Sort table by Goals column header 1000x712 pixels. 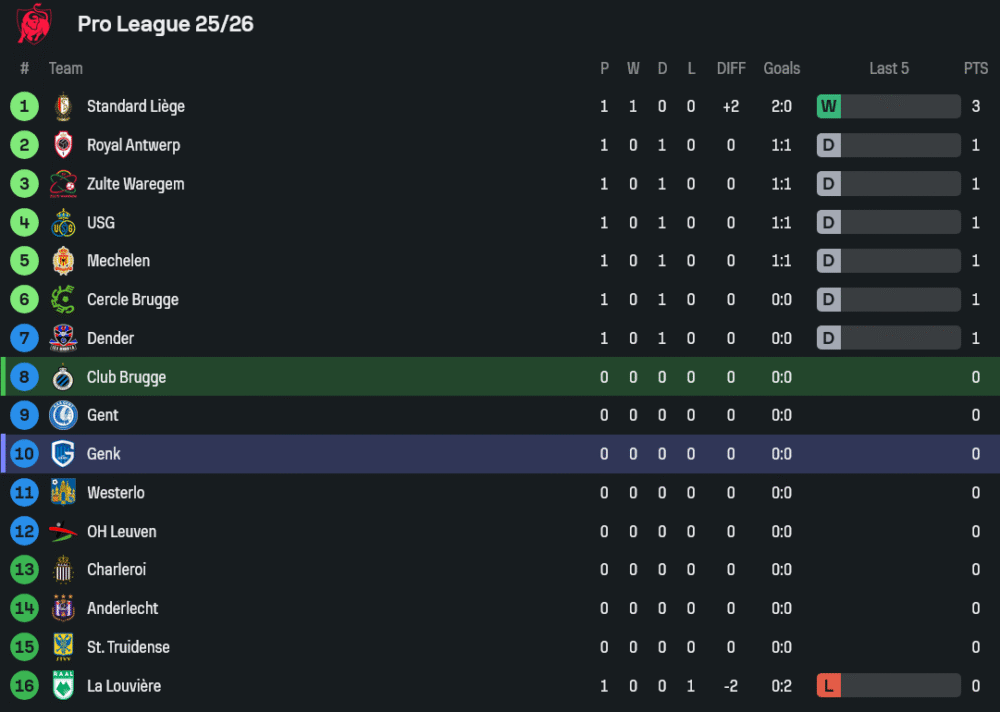782,68
